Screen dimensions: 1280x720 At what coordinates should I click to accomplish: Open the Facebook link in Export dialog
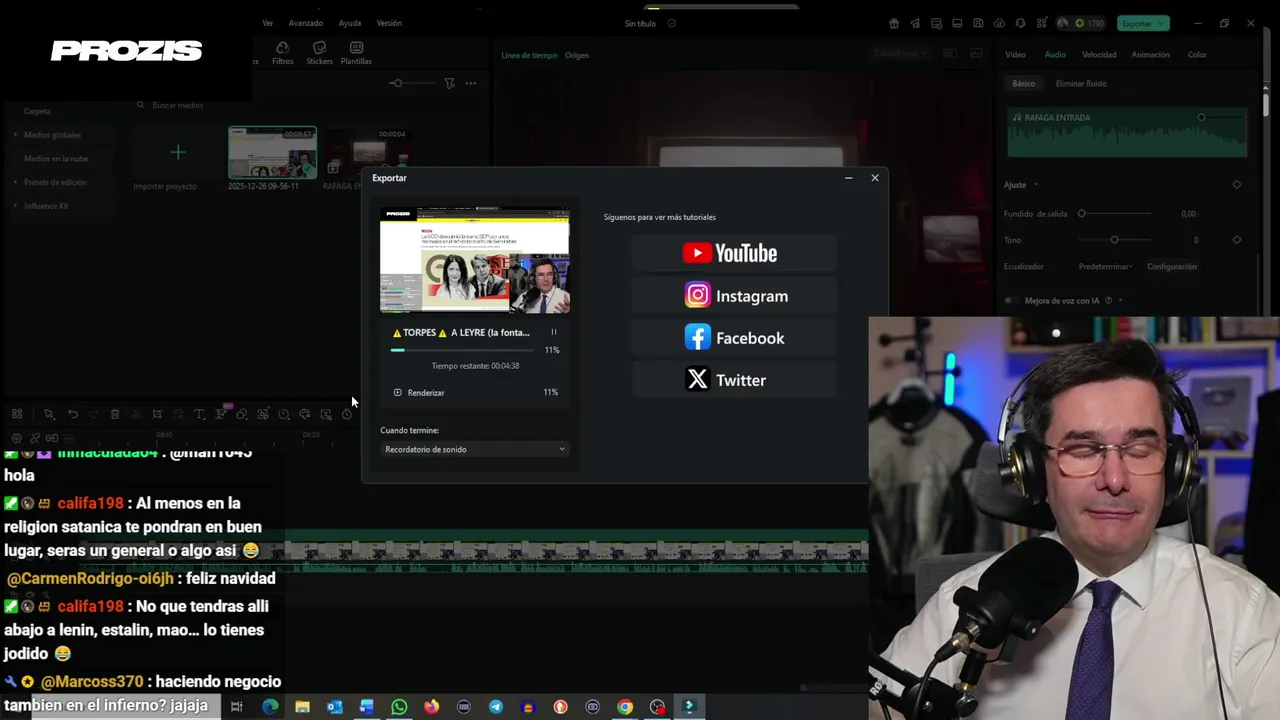[734, 338]
